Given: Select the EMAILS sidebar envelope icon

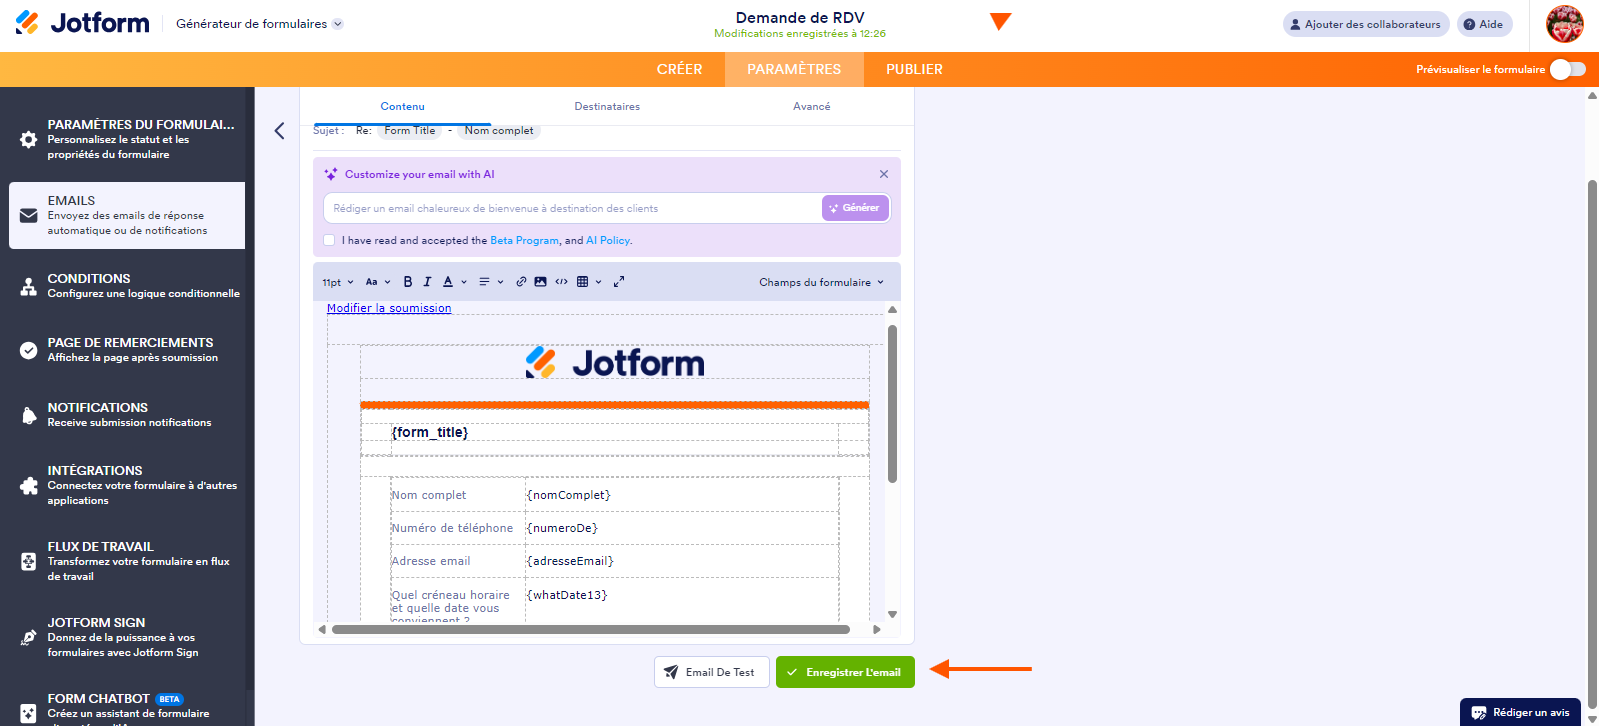Looking at the screenshot, I should [x=29, y=215].
